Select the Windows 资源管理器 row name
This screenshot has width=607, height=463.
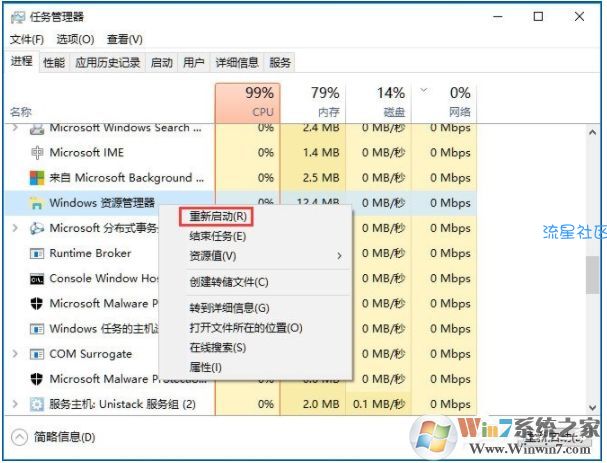pyautogui.click(x=102, y=203)
